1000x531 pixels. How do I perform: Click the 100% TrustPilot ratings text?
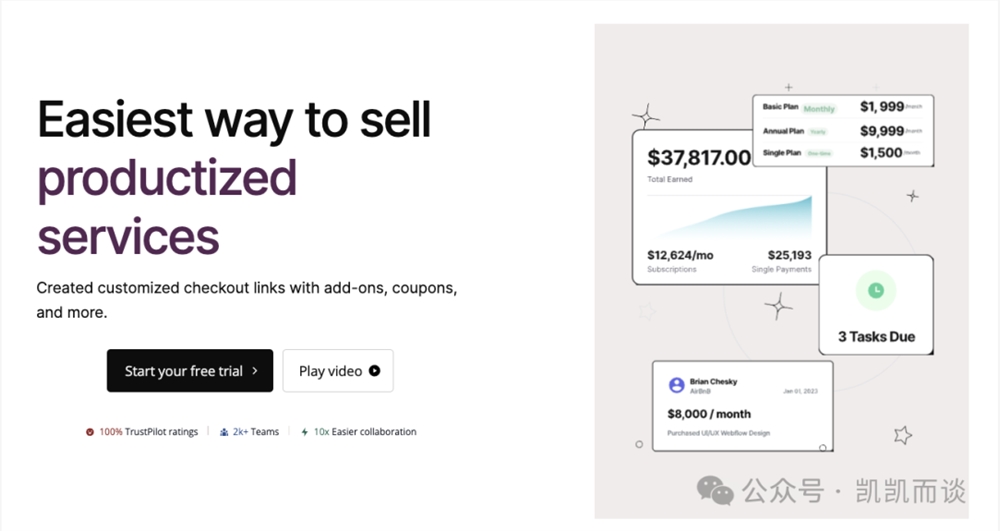pyautogui.click(x=149, y=432)
